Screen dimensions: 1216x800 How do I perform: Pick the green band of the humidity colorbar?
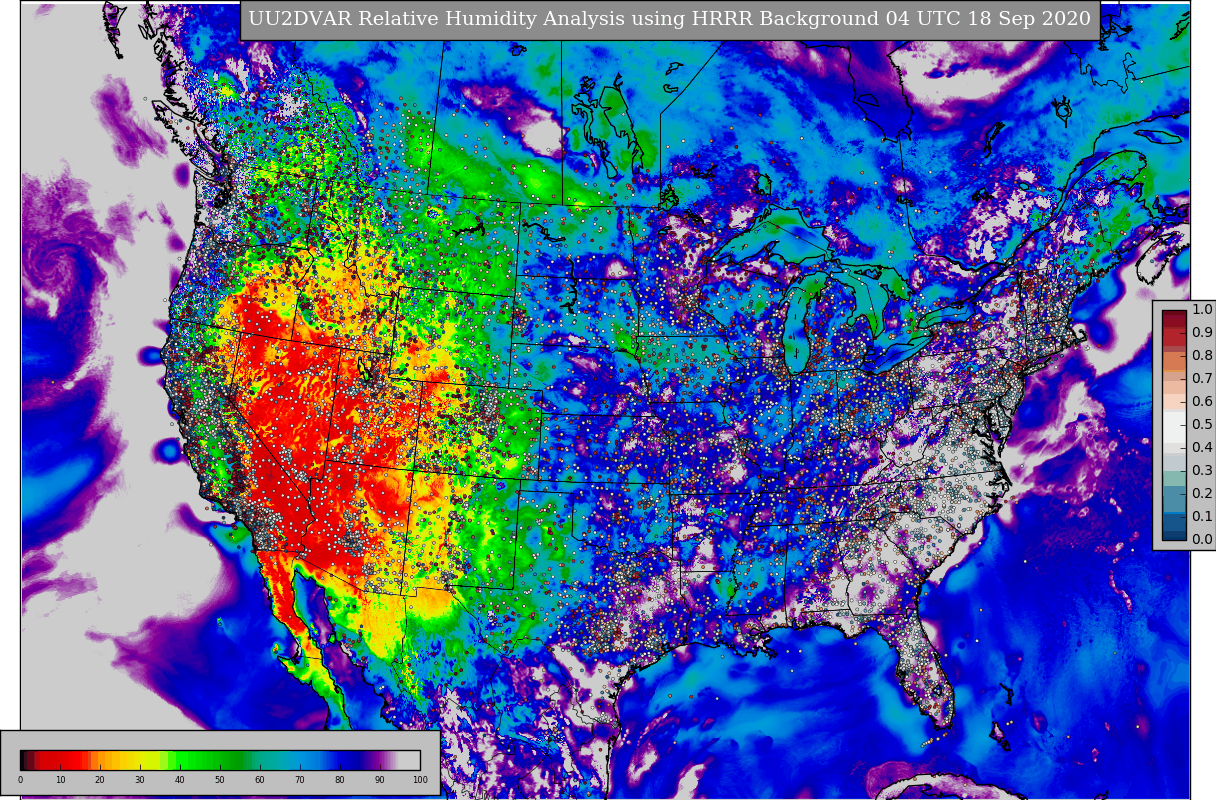coord(210,760)
